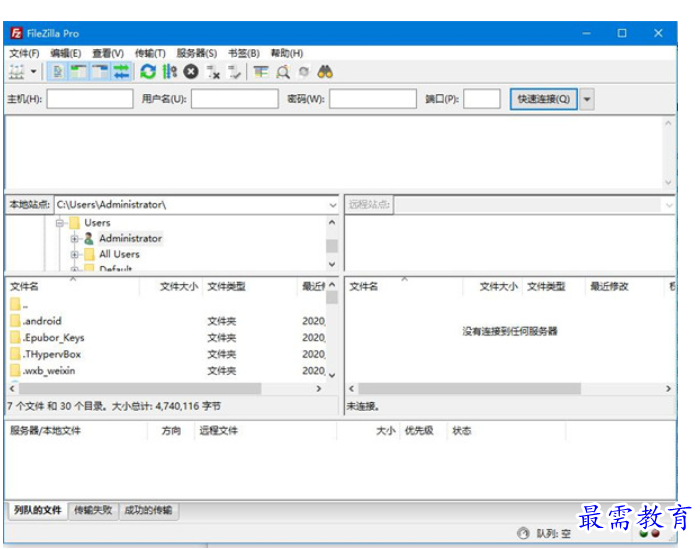Open the quickconnect history dropdown arrow

click(x=587, y=99)
